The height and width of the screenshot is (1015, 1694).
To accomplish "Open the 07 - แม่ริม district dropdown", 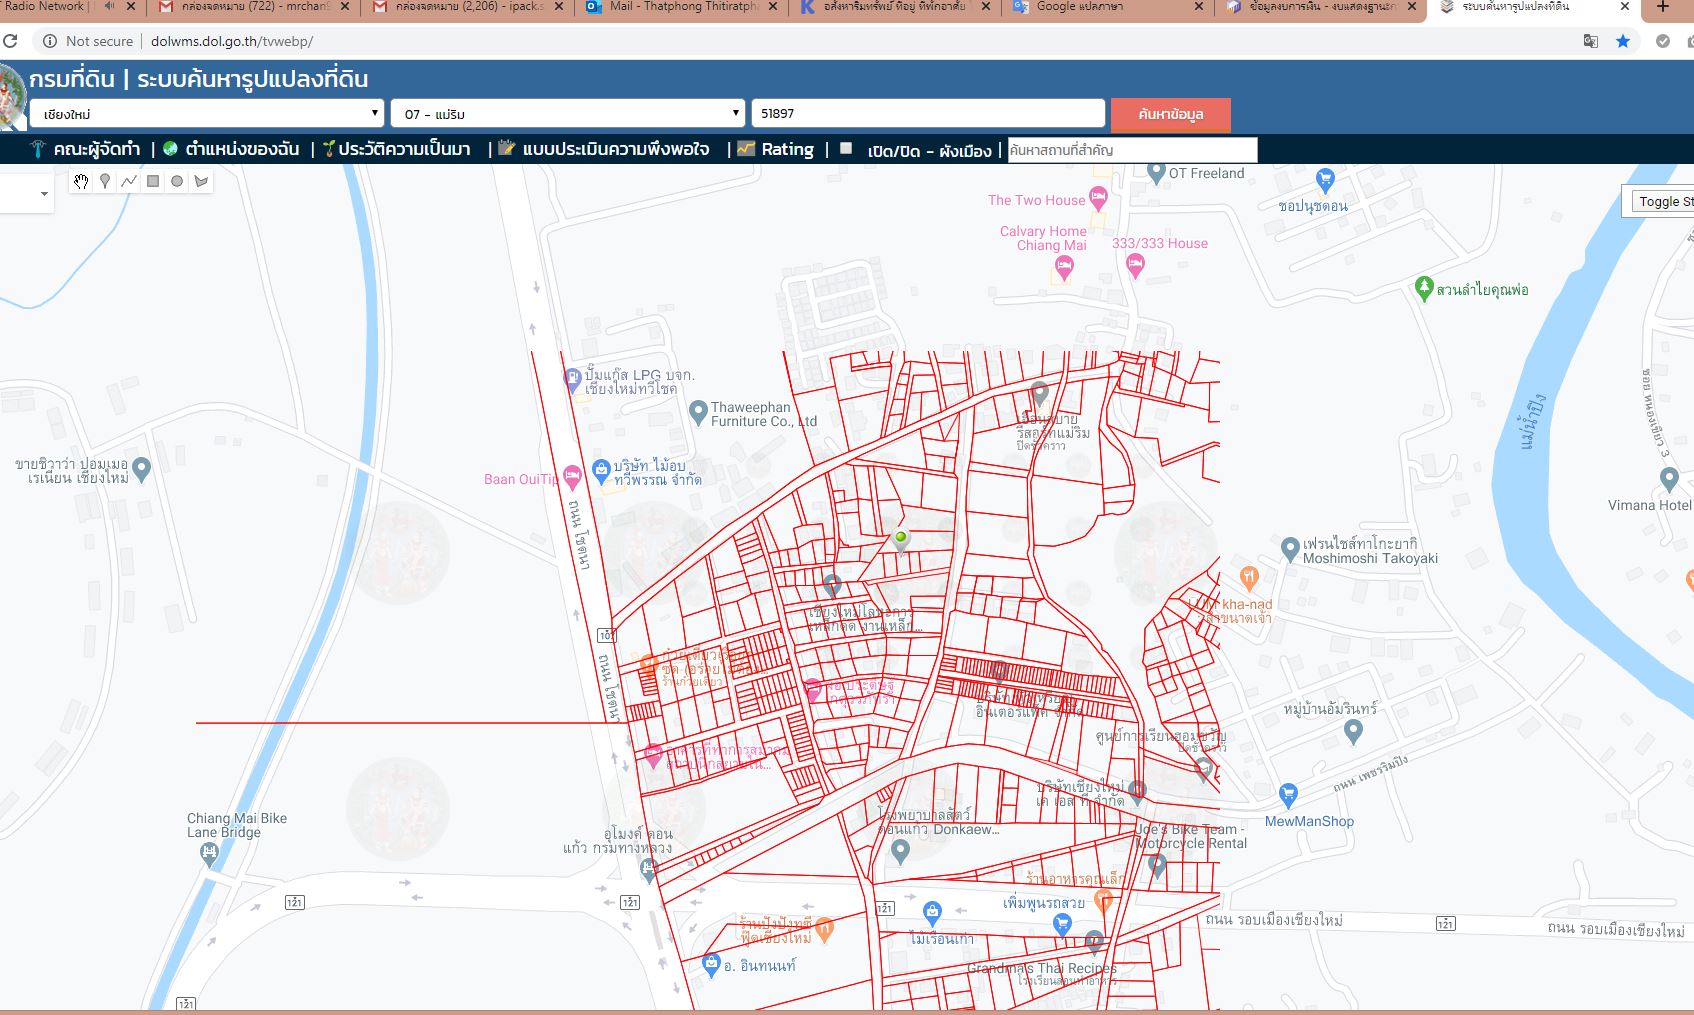I will [x=568, y=113].
